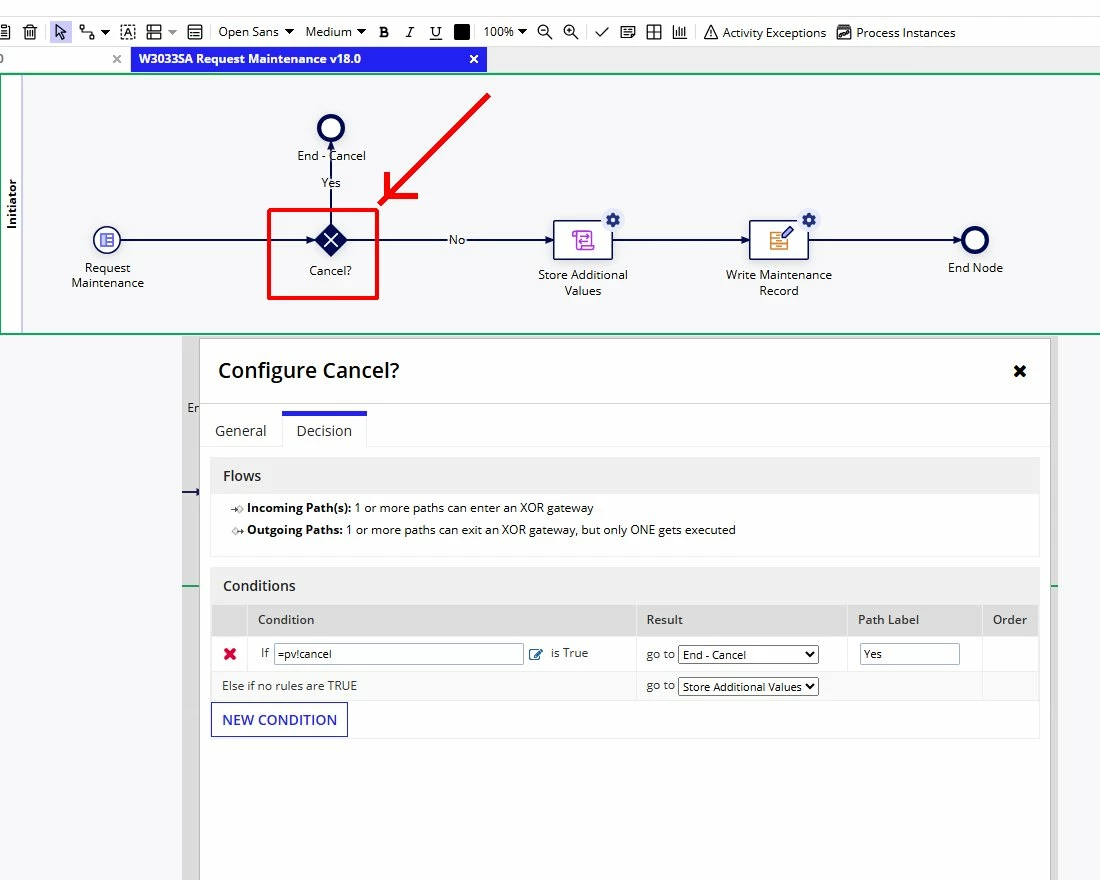Click the Initiator swimlane label
Screen dimensions: 1100x880
pos(11,204)
